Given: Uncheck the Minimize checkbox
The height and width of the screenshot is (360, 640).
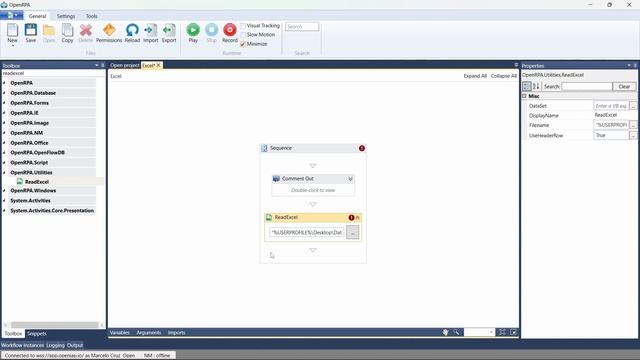Looking at the screenshot, I should tap(243, 44).
